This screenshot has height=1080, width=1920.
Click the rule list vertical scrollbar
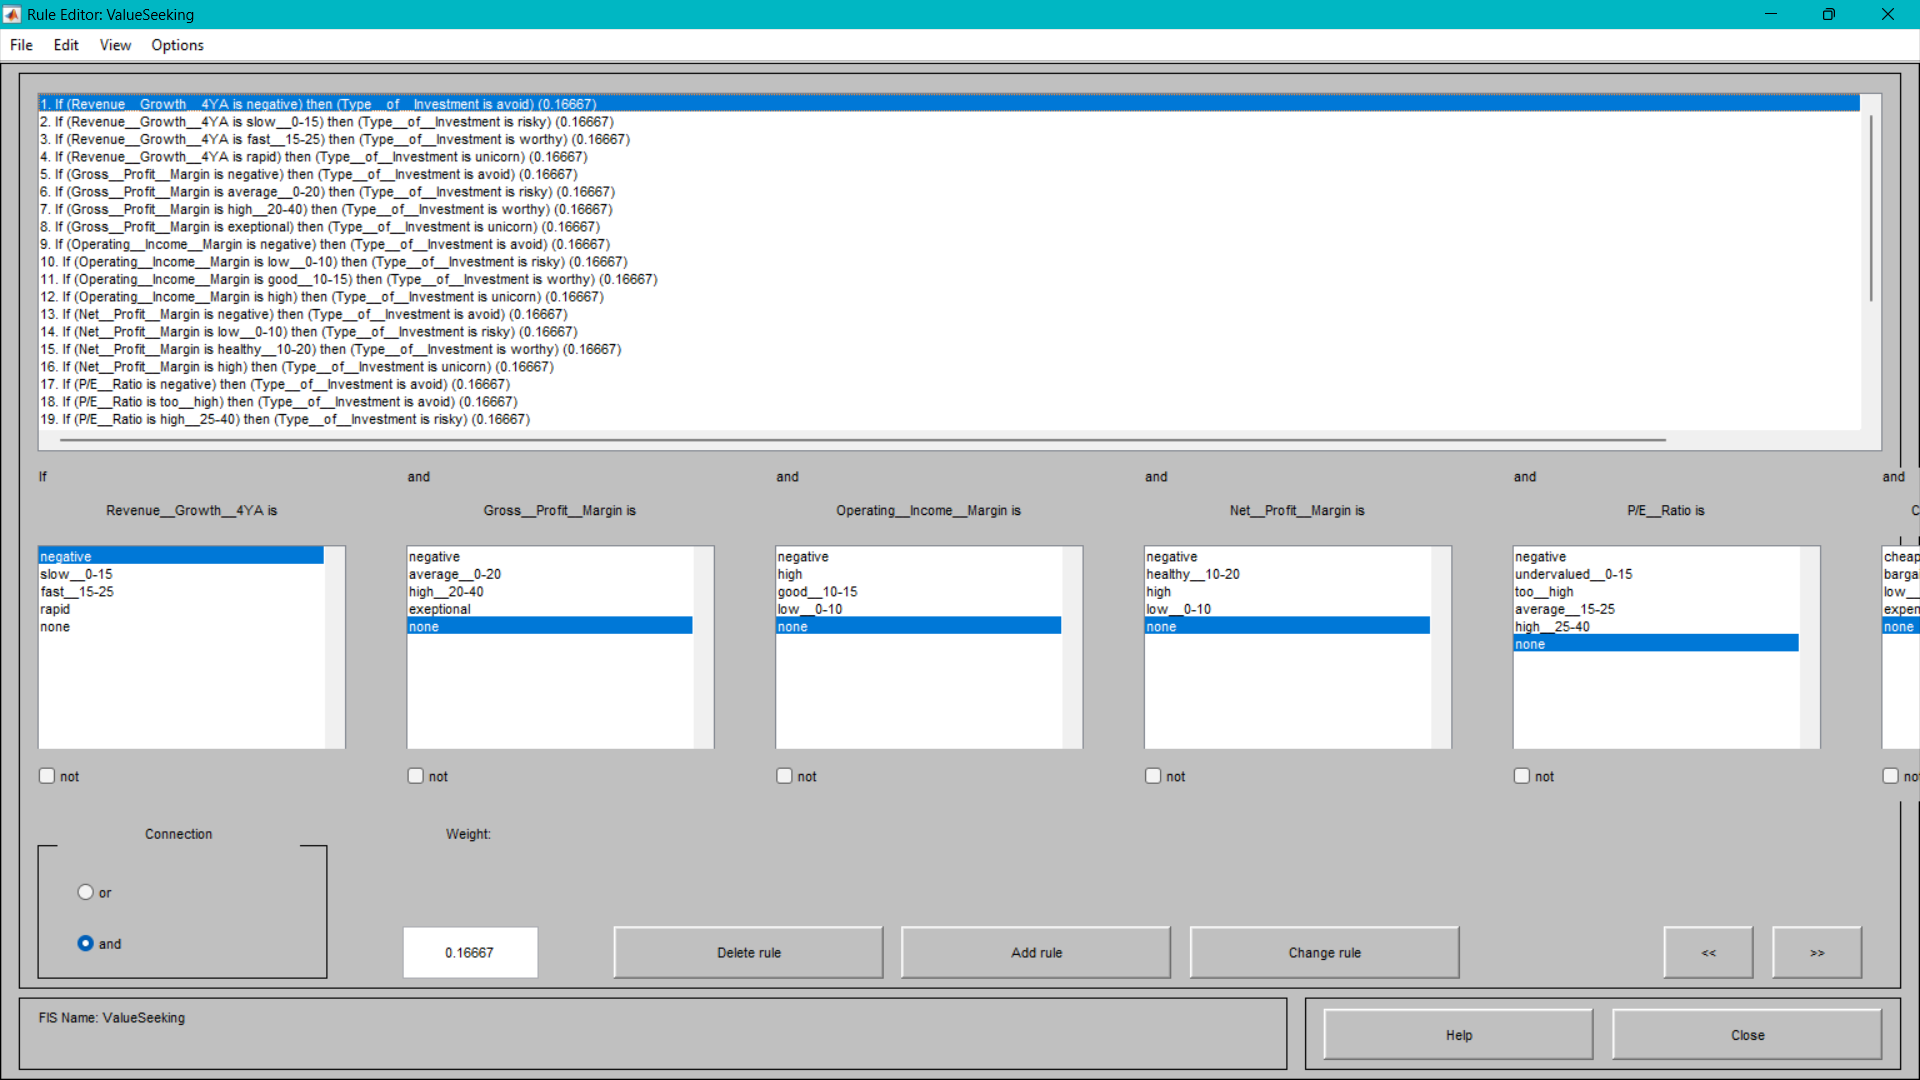tap(1870, 208)
